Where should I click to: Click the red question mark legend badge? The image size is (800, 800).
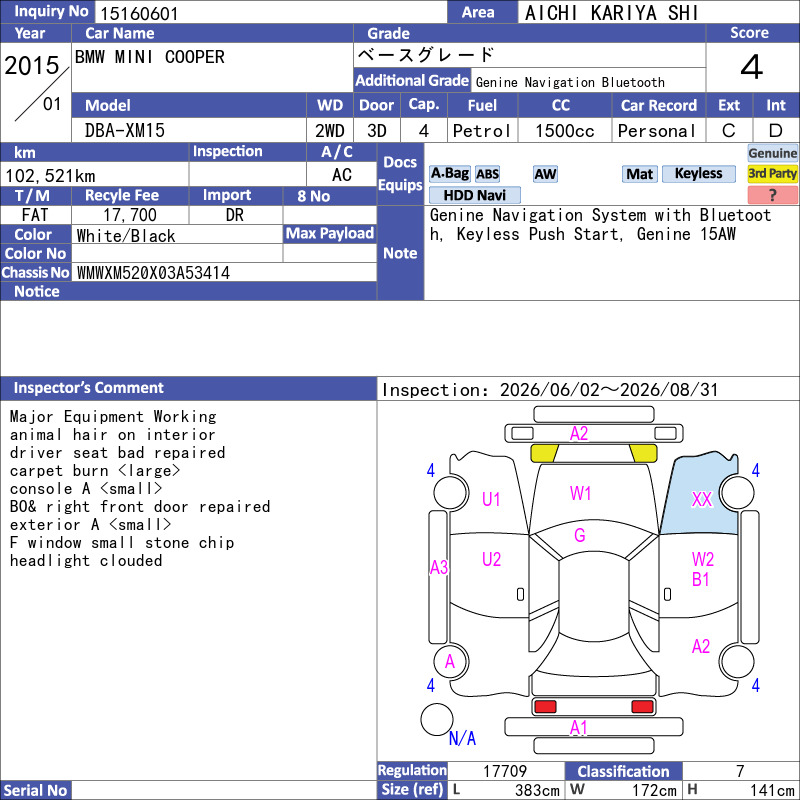coord(772,195)
